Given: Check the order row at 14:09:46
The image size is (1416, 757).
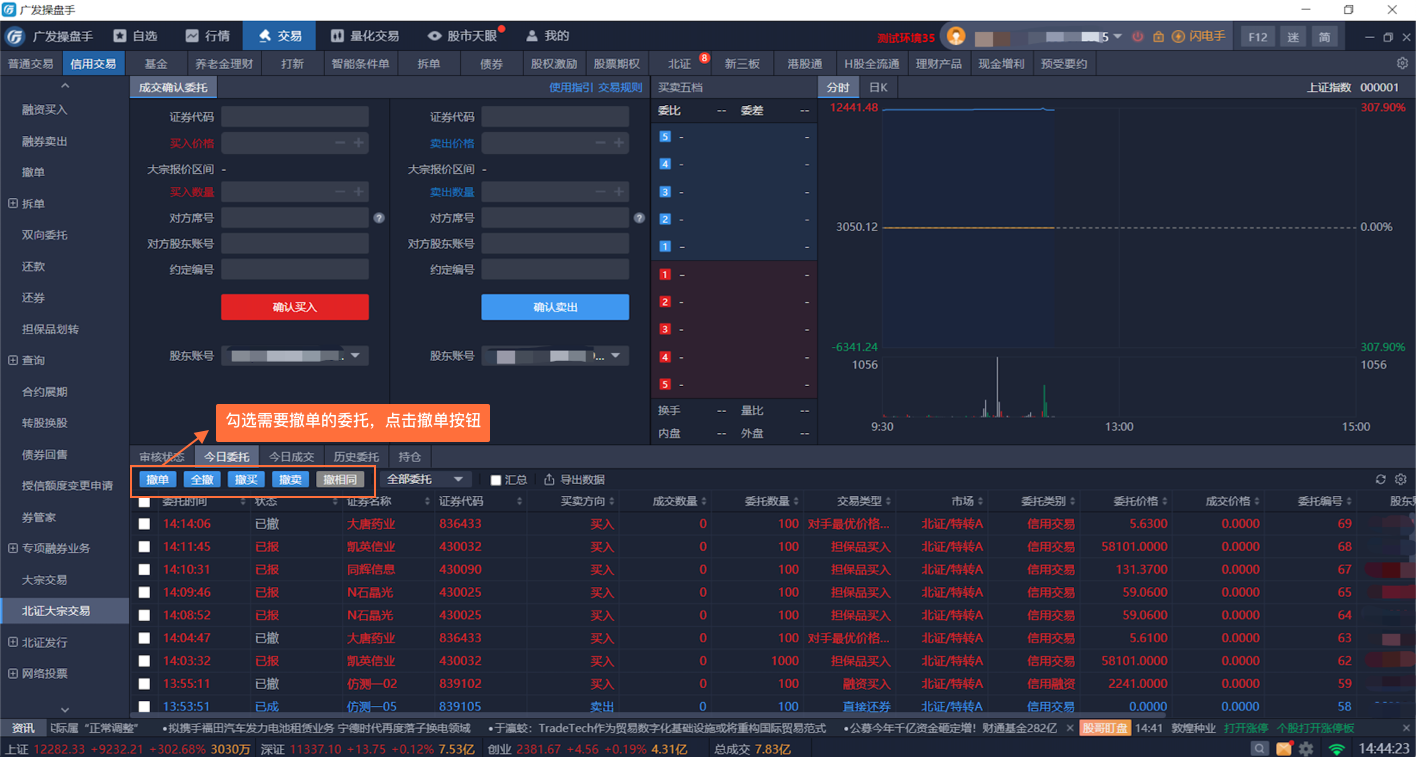Looking at the screenshot, I should click(145, 593).
